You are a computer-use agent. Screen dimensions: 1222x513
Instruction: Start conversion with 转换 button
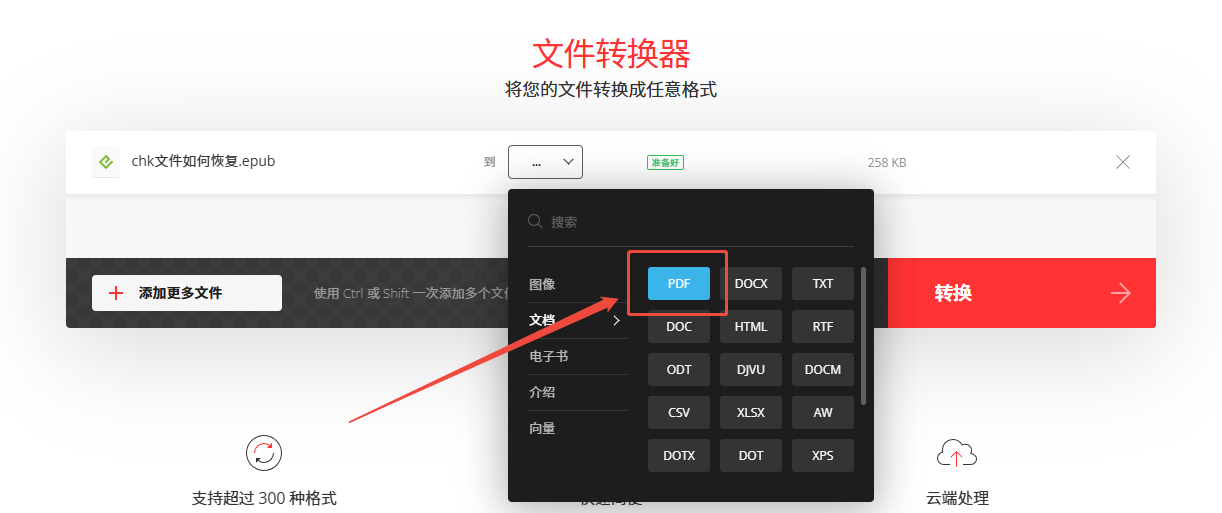point(1022,293)
